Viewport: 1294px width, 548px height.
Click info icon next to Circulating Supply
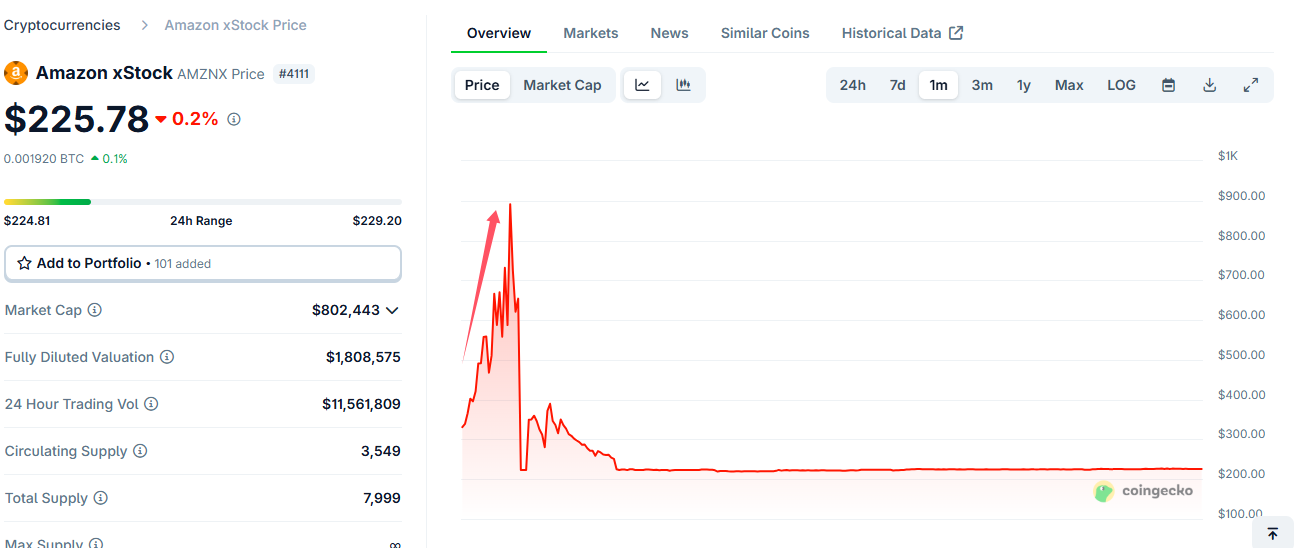click(x=140, y=451)
